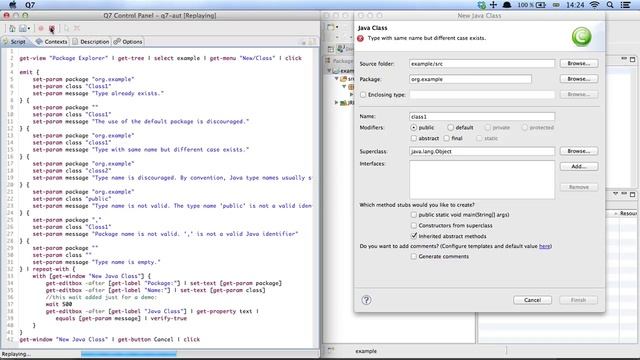This screenshot has height=360, width=640.
Task: Enable Generate comments checkbox
Action: point(413,256)
